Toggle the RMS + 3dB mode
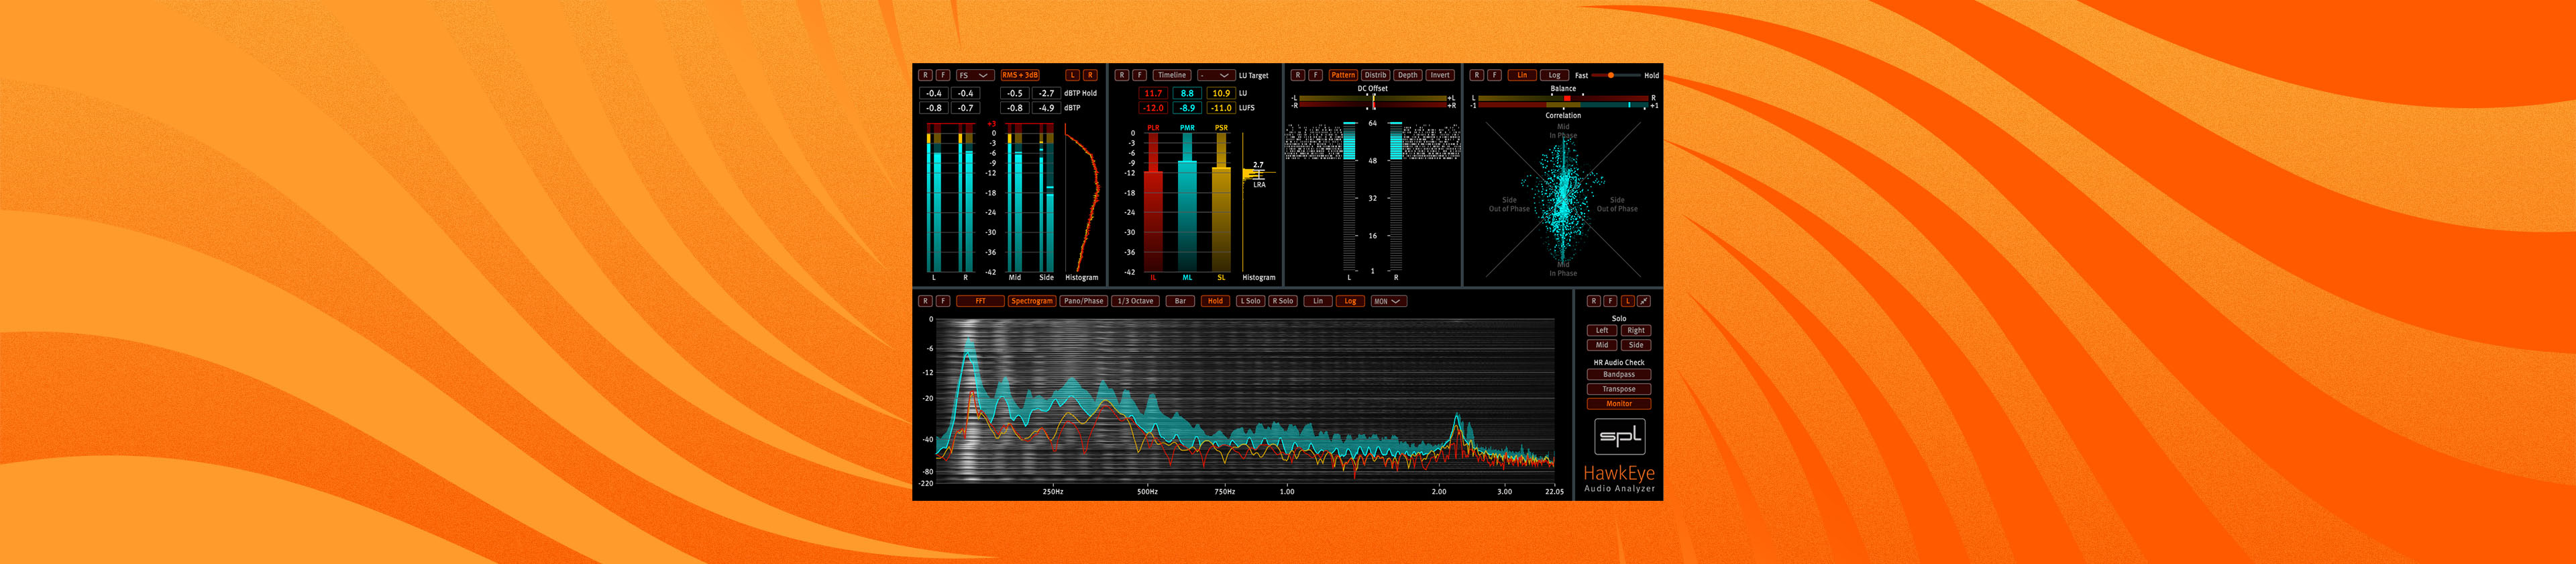The image size is (2576, 564). pyautogui.click(x=1020, y=75)
